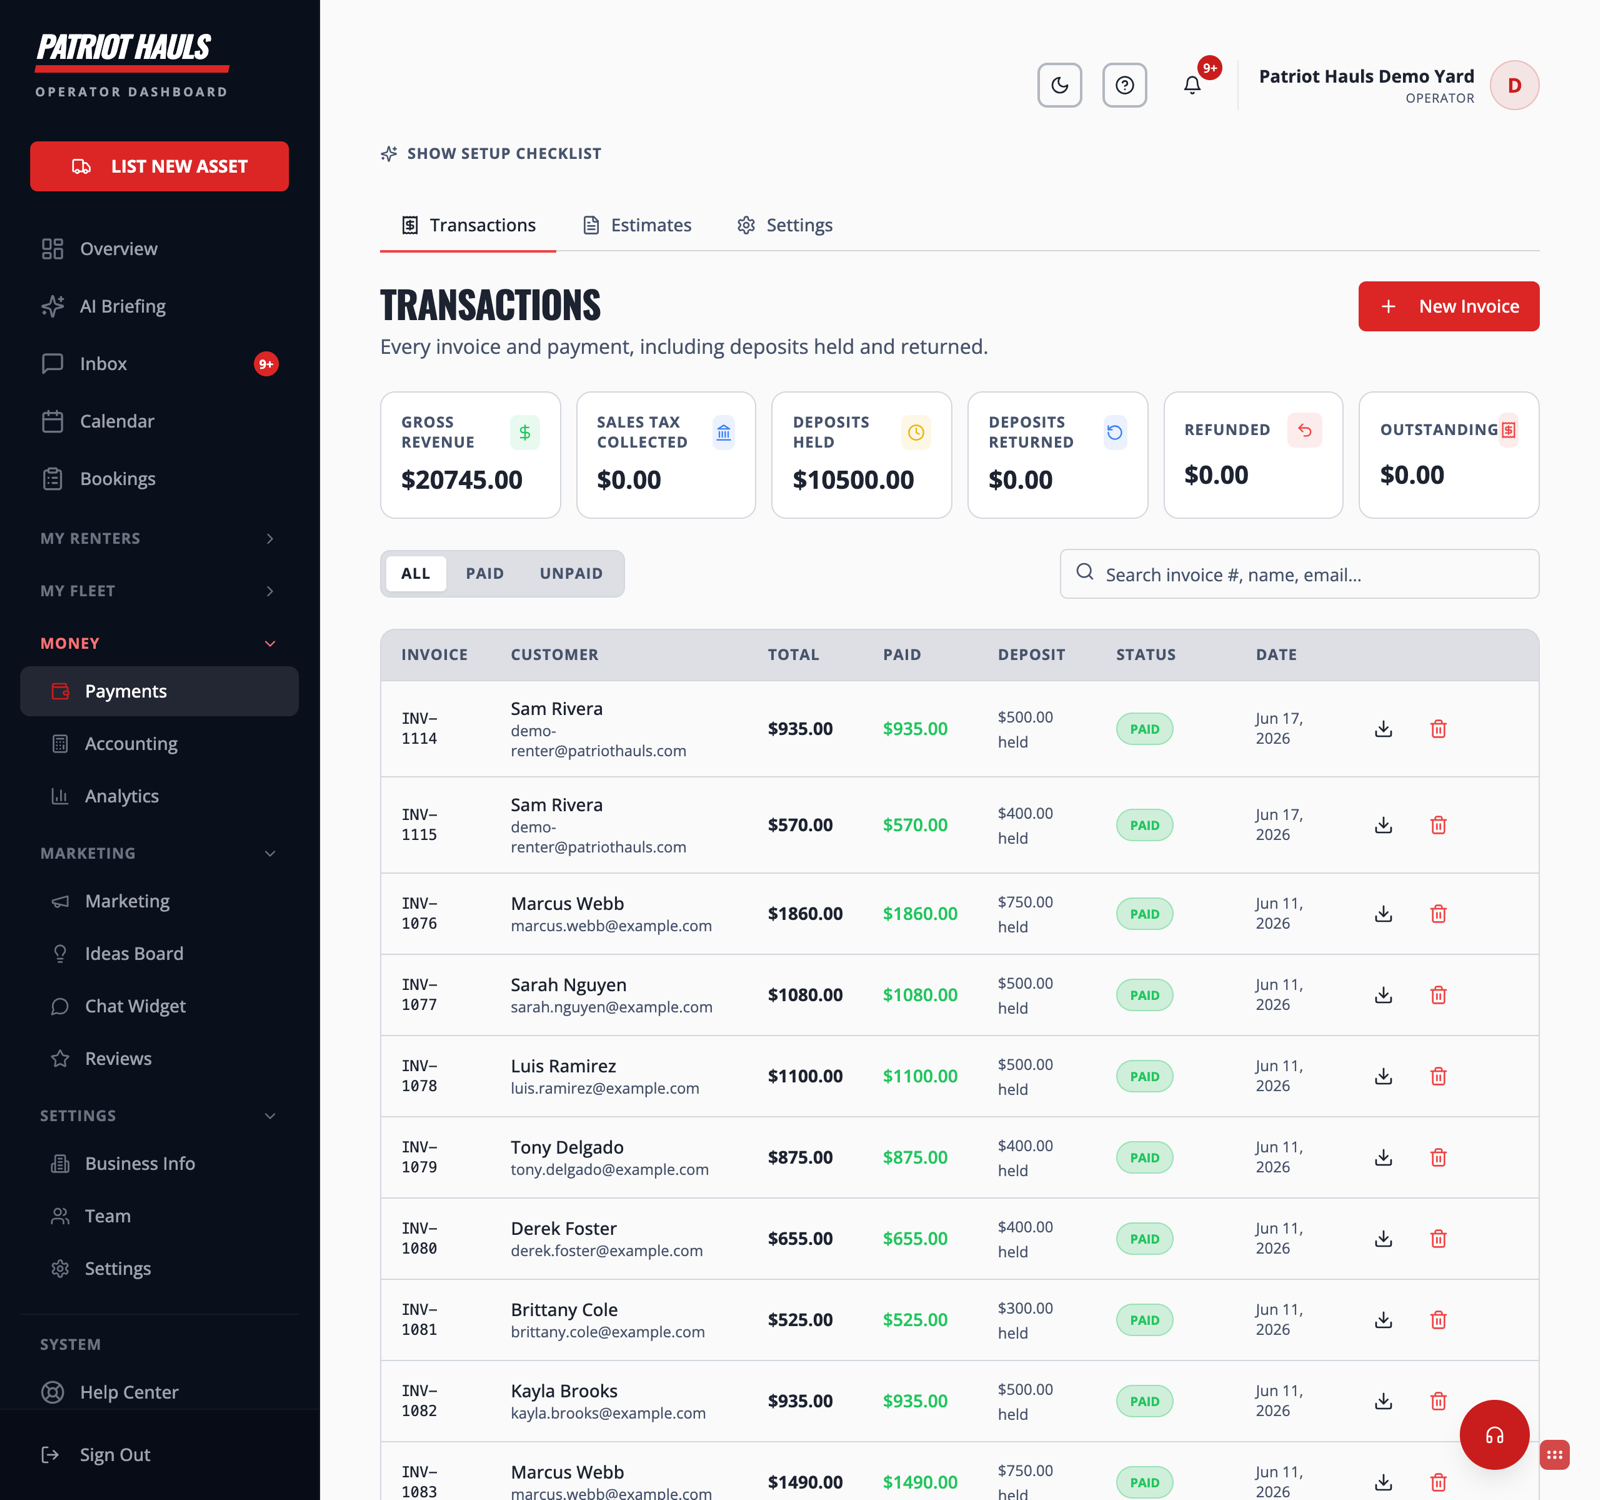Download invoice INV-1079
This screenshot has height=1500, width=1600.
point(1383,1157)
